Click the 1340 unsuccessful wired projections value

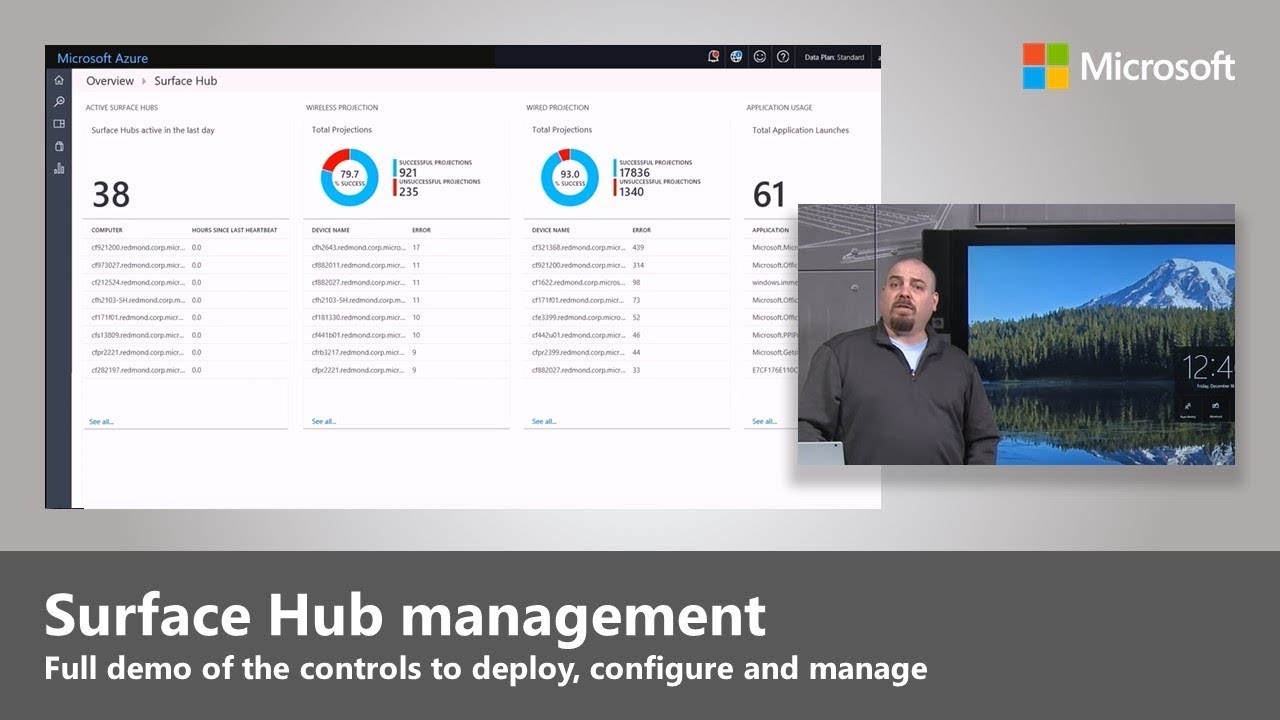632,192
